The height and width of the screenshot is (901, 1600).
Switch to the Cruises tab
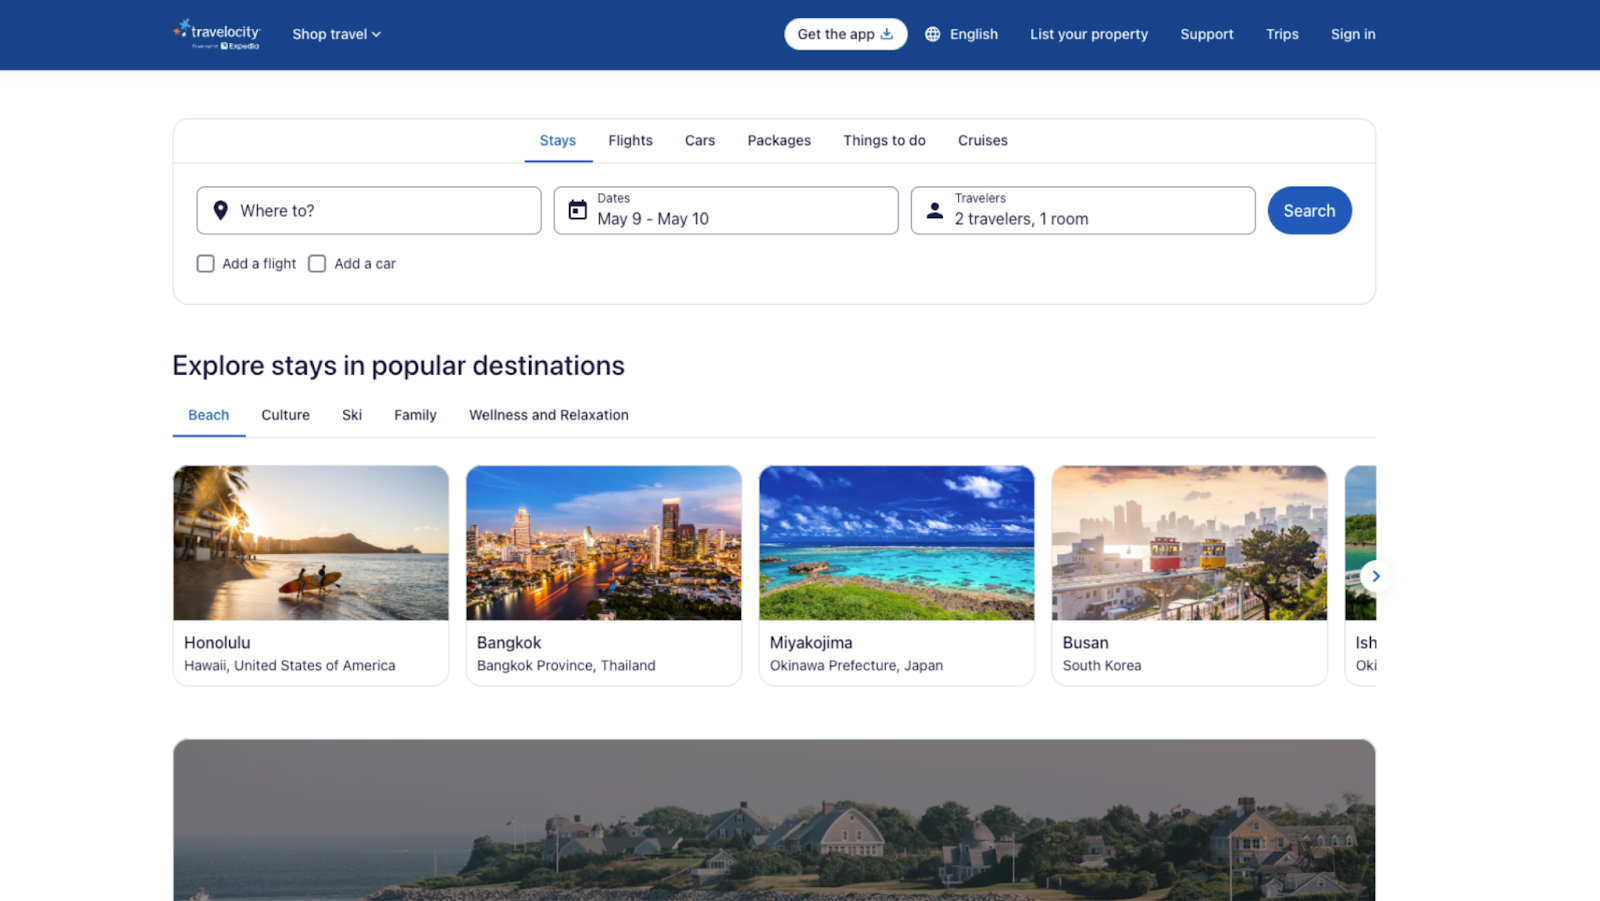point(983,141)
